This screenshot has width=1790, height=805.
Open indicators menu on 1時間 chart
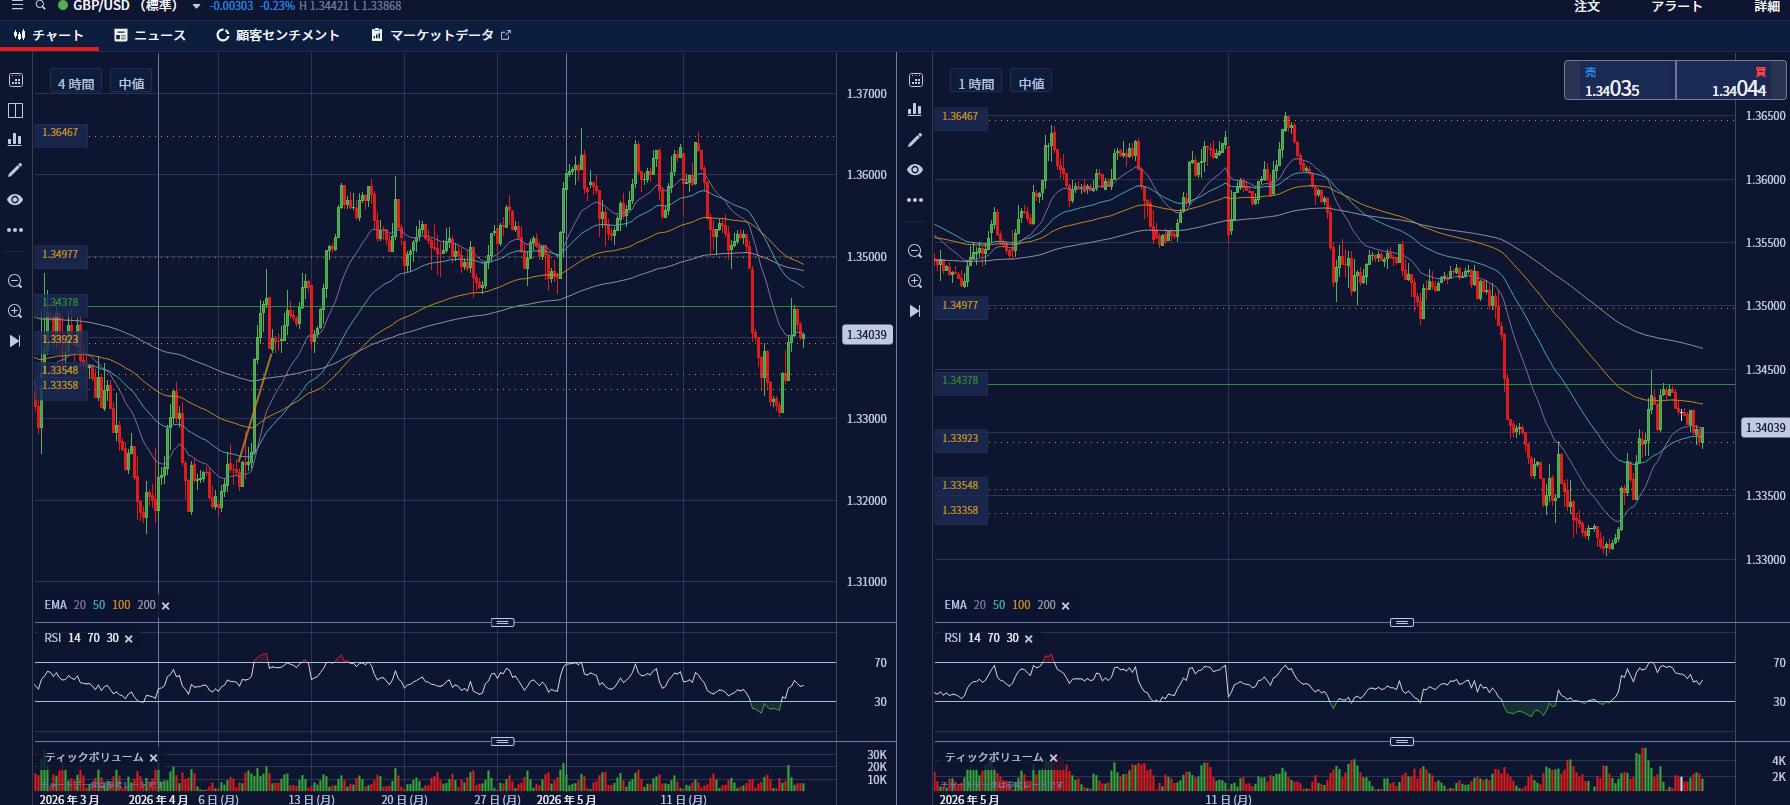(x=915, y=110)
